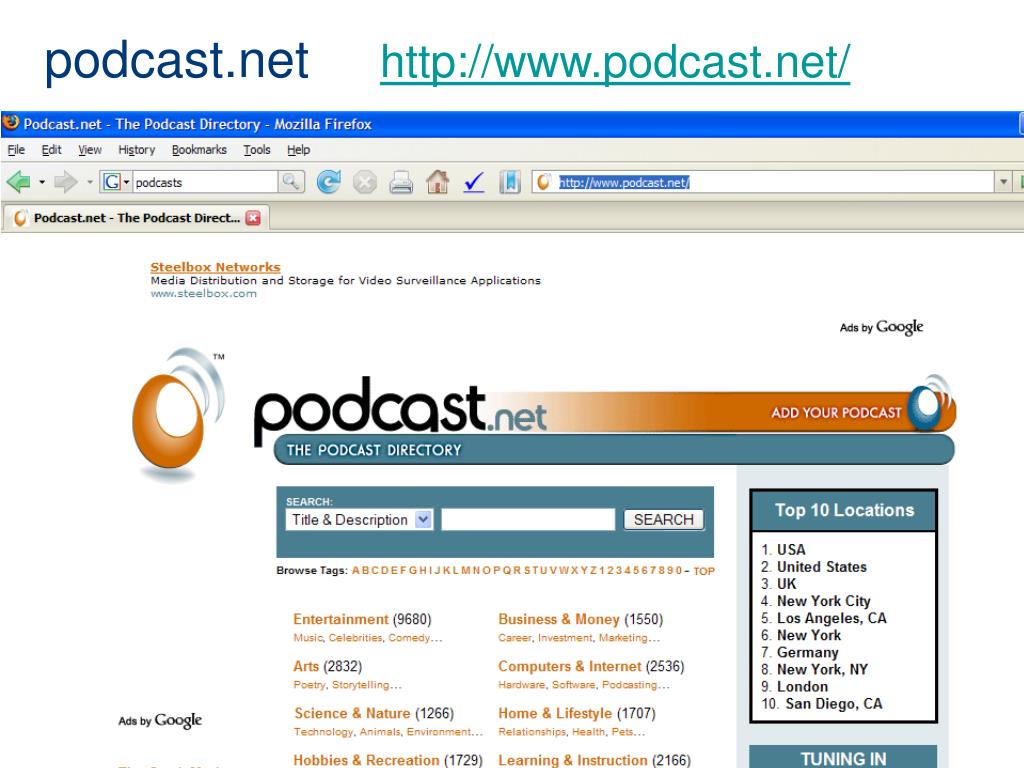
Task: Select Los Angeles, CA location
Action: (x=831, y=618)
